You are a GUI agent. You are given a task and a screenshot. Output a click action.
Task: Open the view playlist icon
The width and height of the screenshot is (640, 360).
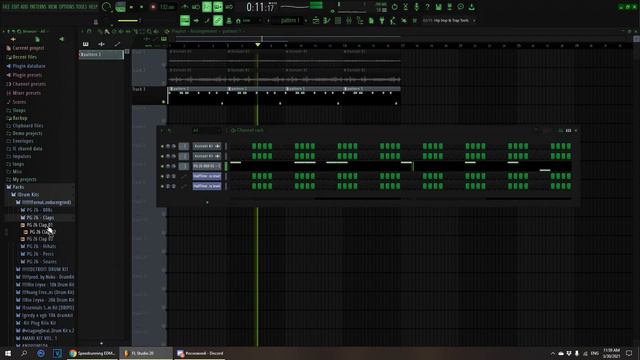(x=316, y=20)
